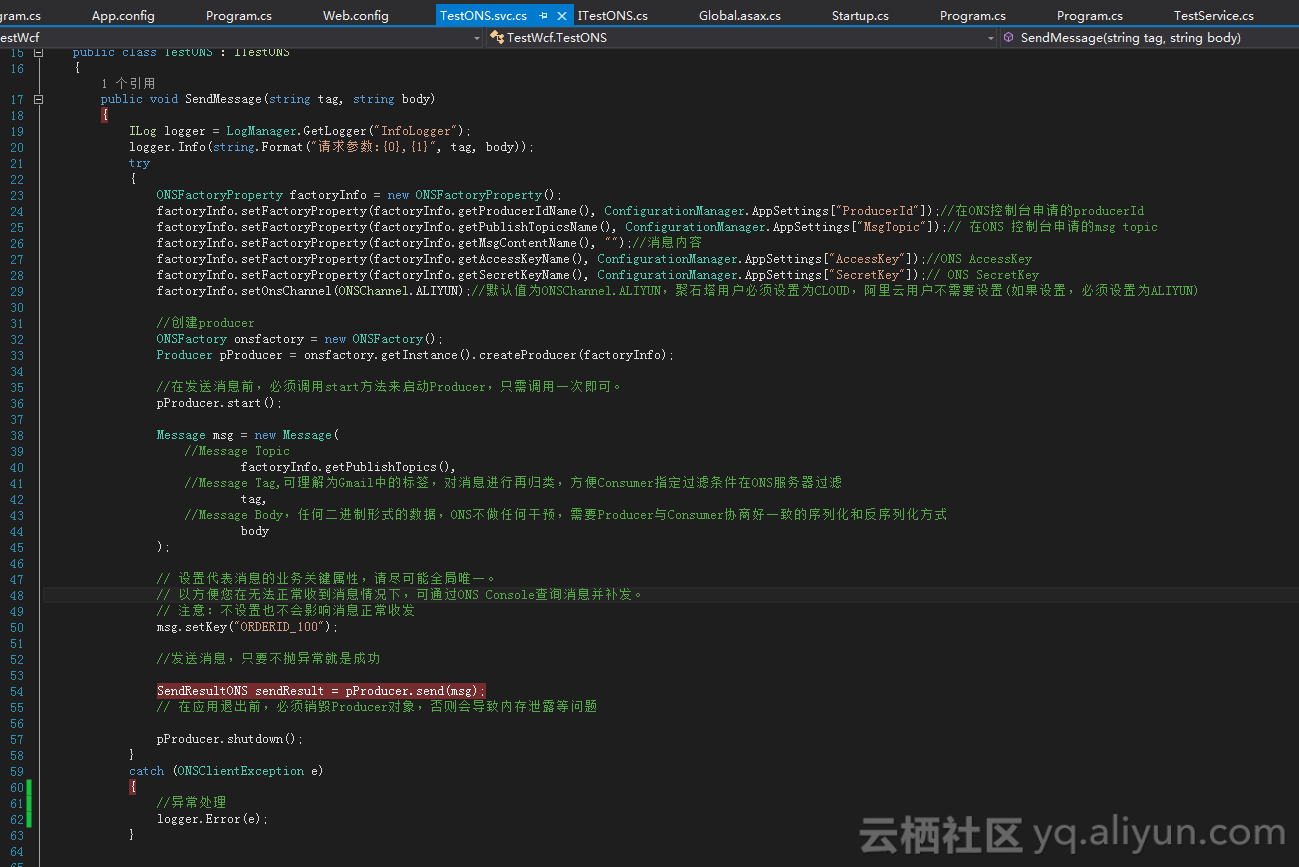Click ONSFactoryProperty constructor on line 23
The image size is (1299, 867).
coord(479,195)
